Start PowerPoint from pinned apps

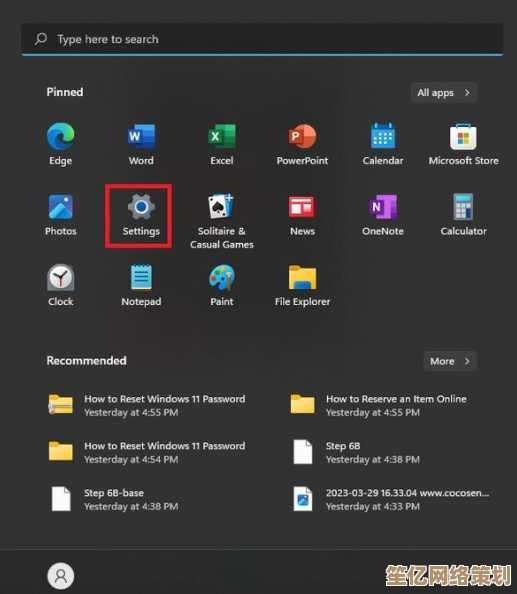302,144
